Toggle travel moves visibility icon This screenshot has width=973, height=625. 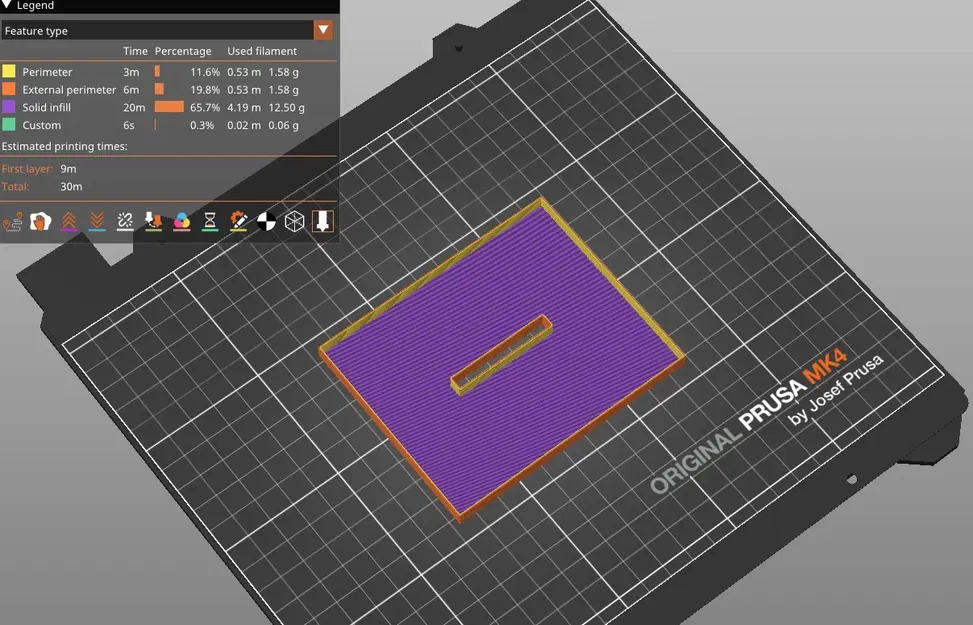(x=12, y=222)
